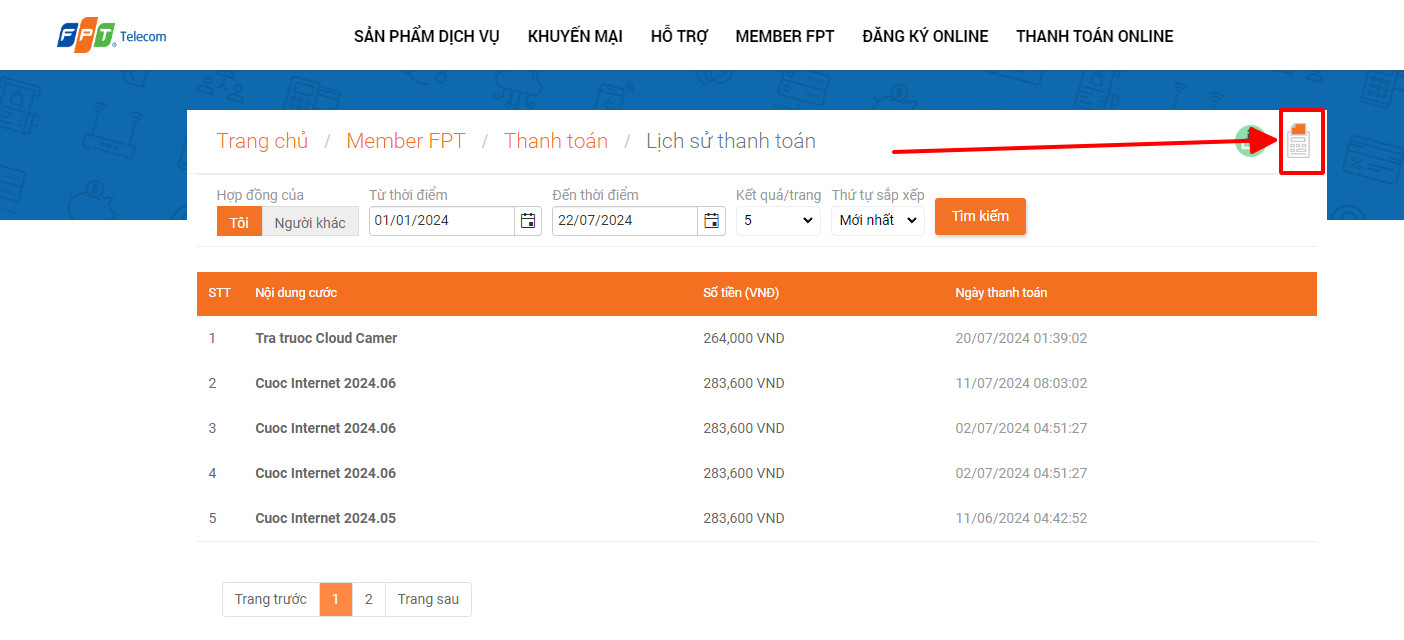Open 'ĐĂNG KÝ ONLINE' menu
The image size is (1404, 640).
[925, 36]
